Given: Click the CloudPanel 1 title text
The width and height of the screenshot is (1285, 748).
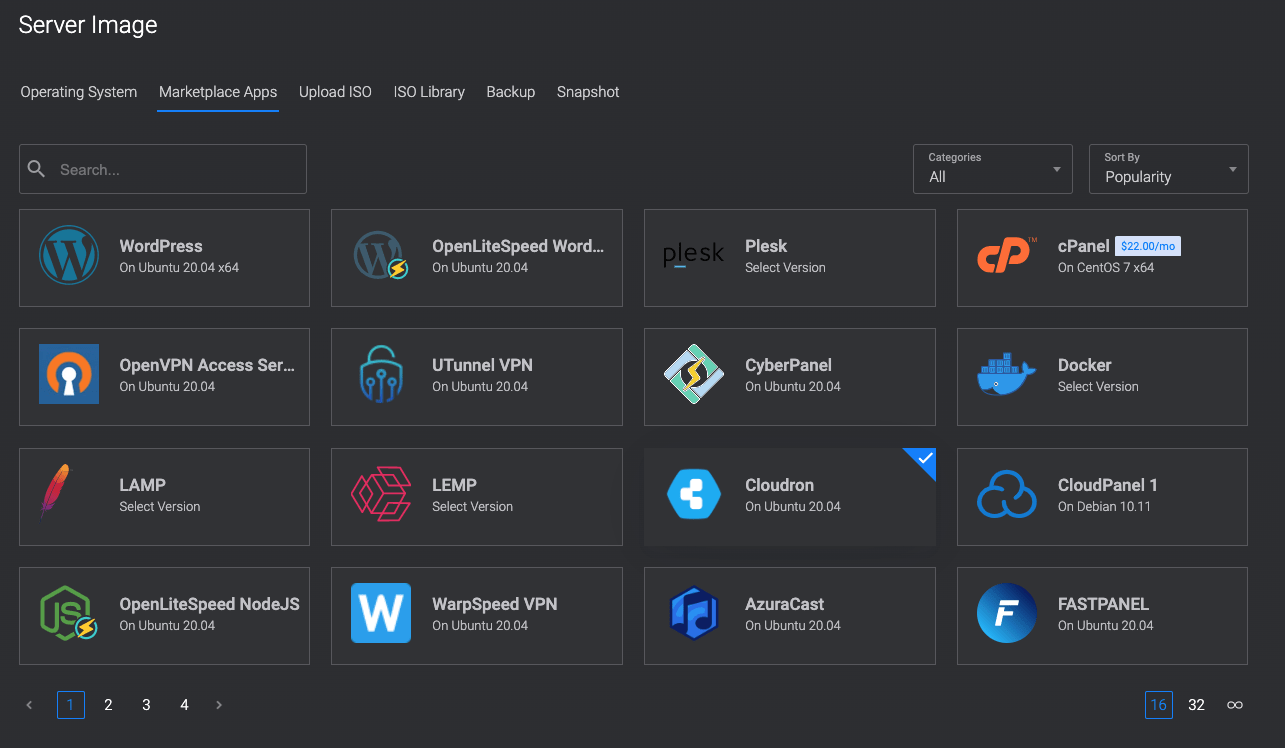Looking at the screenshot, I should tap(1108, 485).
